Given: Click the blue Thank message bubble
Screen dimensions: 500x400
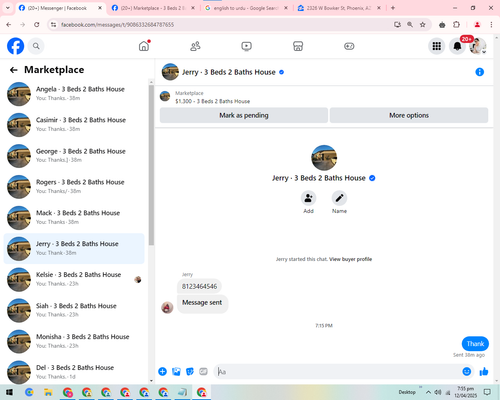Looking at the screenshot, I should click(475, 344).
